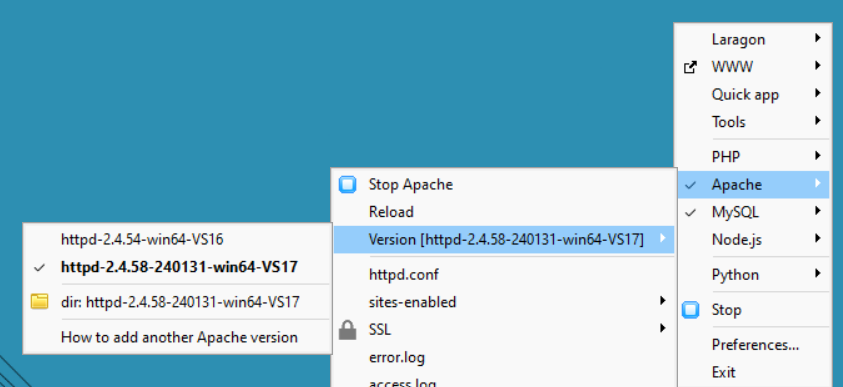The width and height of the screenshot is (843, 387).
Task: Open the Tools menu entry
Action: [x=753, y=122]
